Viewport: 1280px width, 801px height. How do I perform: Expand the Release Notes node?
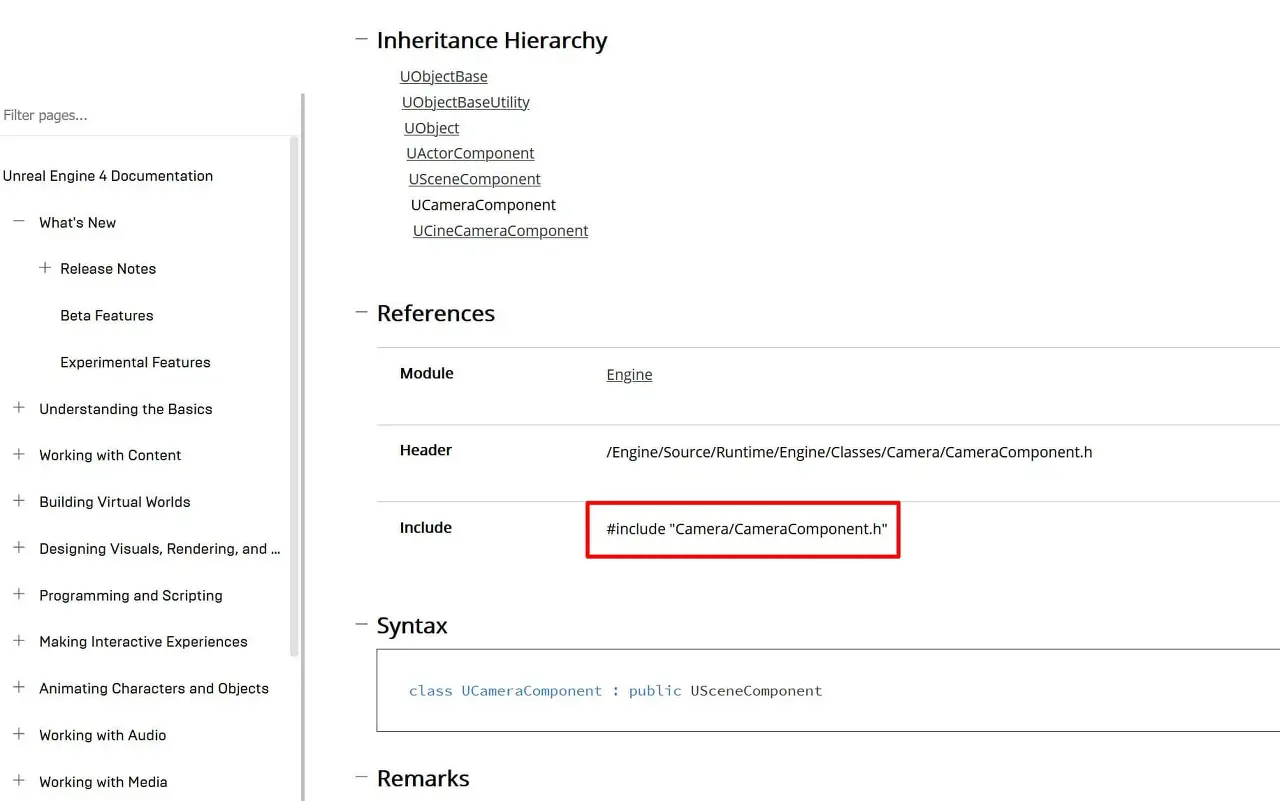point(44,268)
